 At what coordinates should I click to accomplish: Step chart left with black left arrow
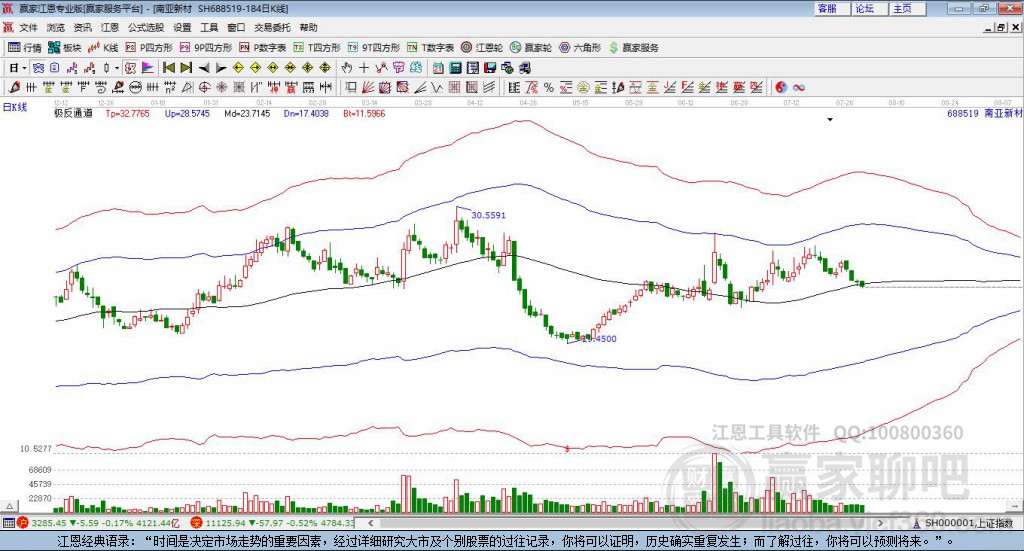(204, 68)
